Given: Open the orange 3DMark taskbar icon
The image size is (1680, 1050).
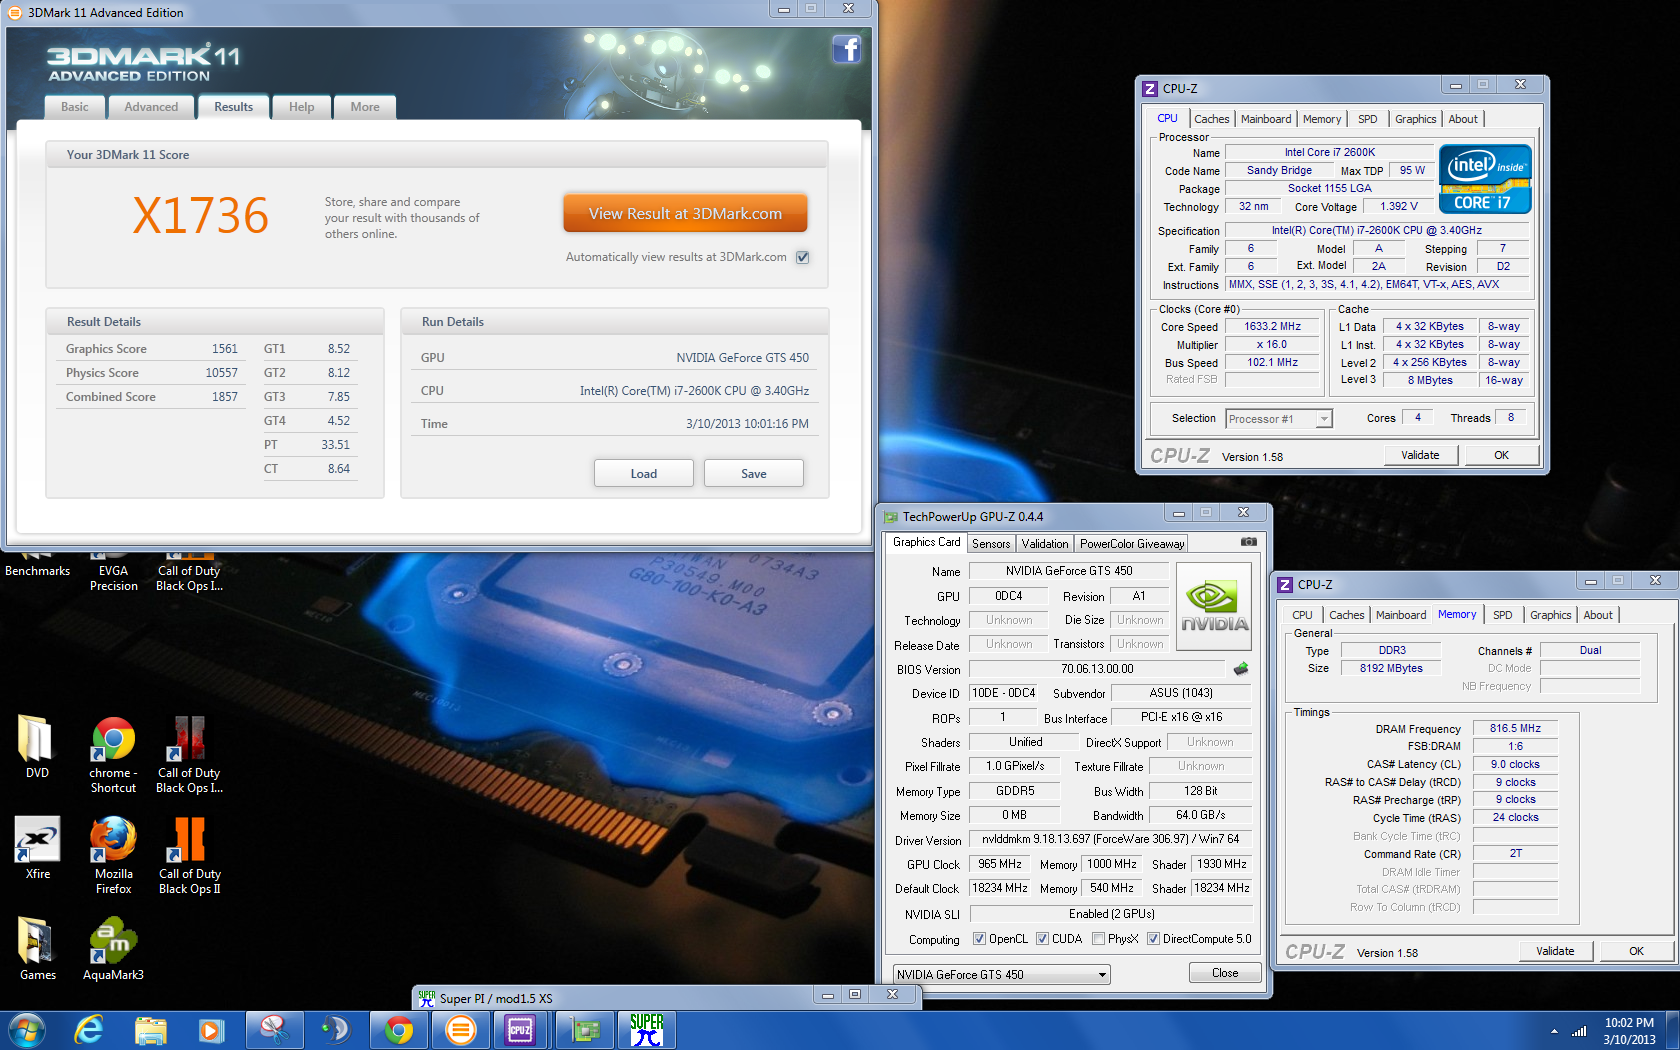Looking at the screenshot, I should 460,1030.
